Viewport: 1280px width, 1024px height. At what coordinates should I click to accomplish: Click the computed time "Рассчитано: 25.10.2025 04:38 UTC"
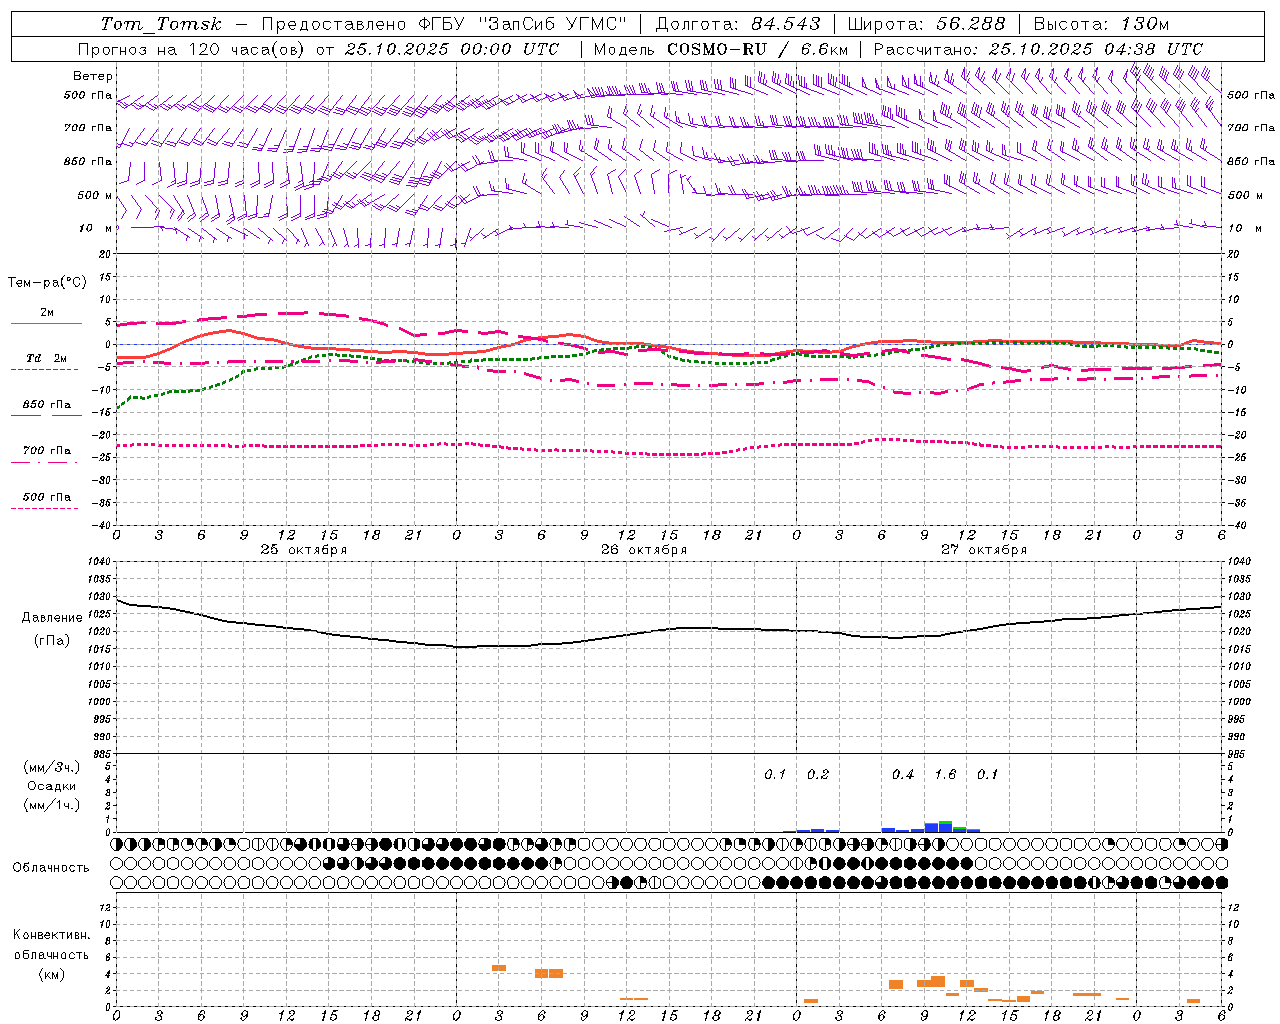pos(1038,49)
